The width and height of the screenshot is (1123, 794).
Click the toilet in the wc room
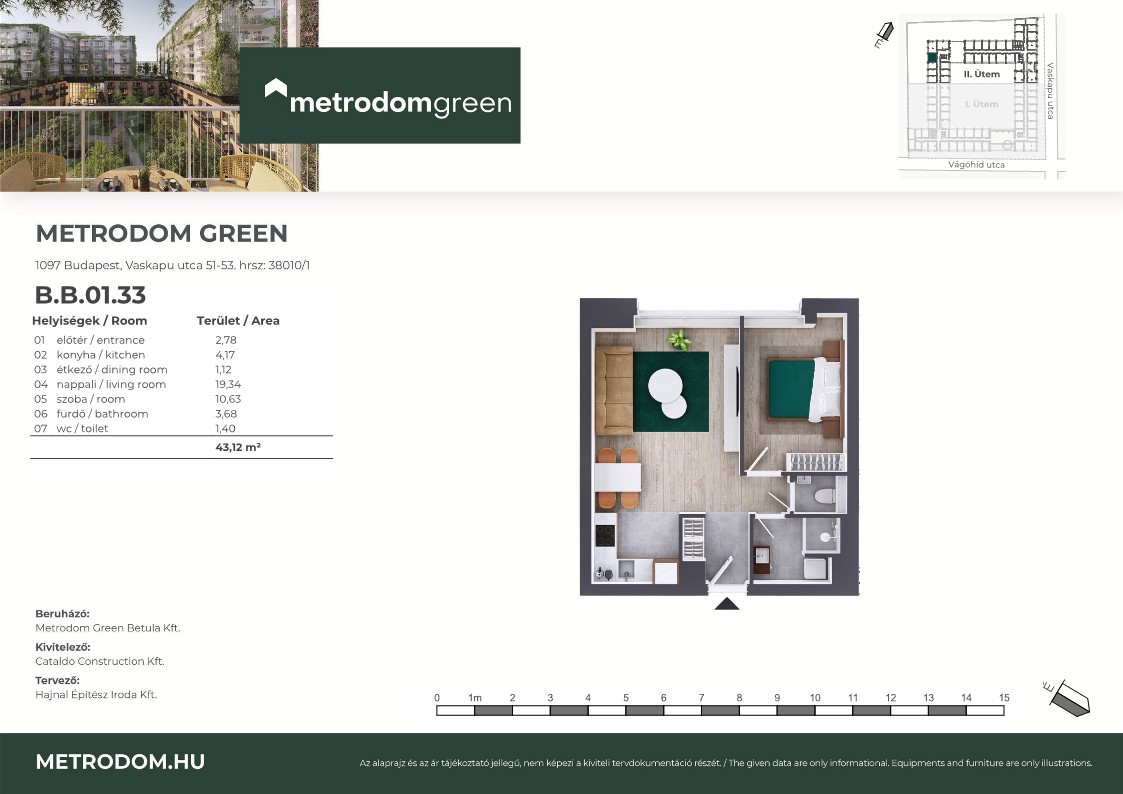(824, 496)
